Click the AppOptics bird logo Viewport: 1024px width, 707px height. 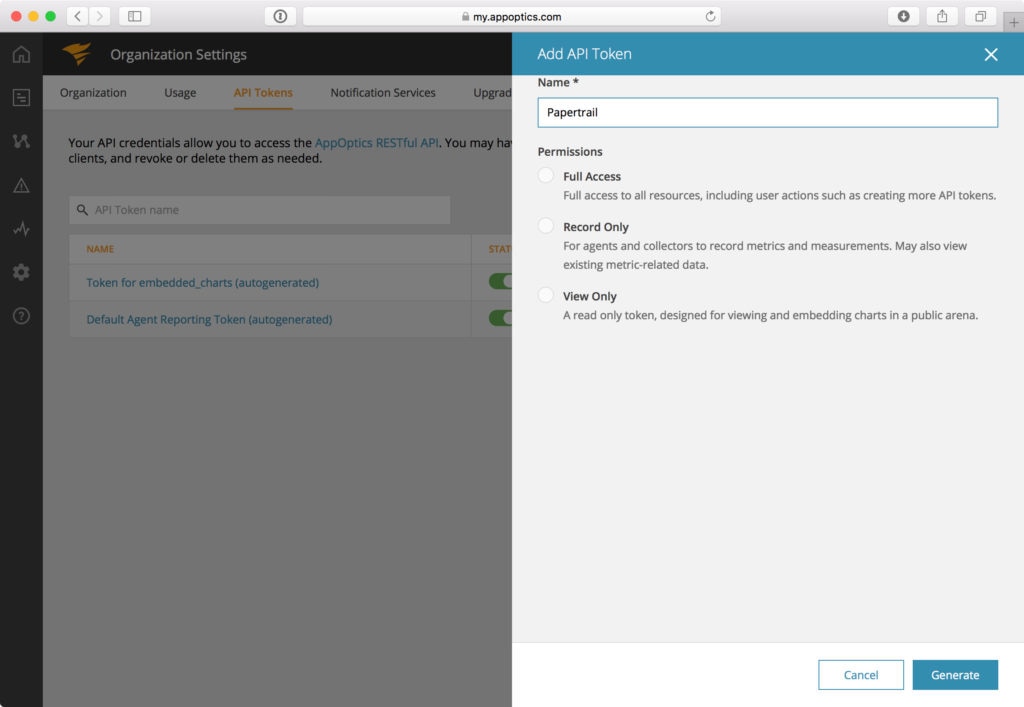[77, 54]
